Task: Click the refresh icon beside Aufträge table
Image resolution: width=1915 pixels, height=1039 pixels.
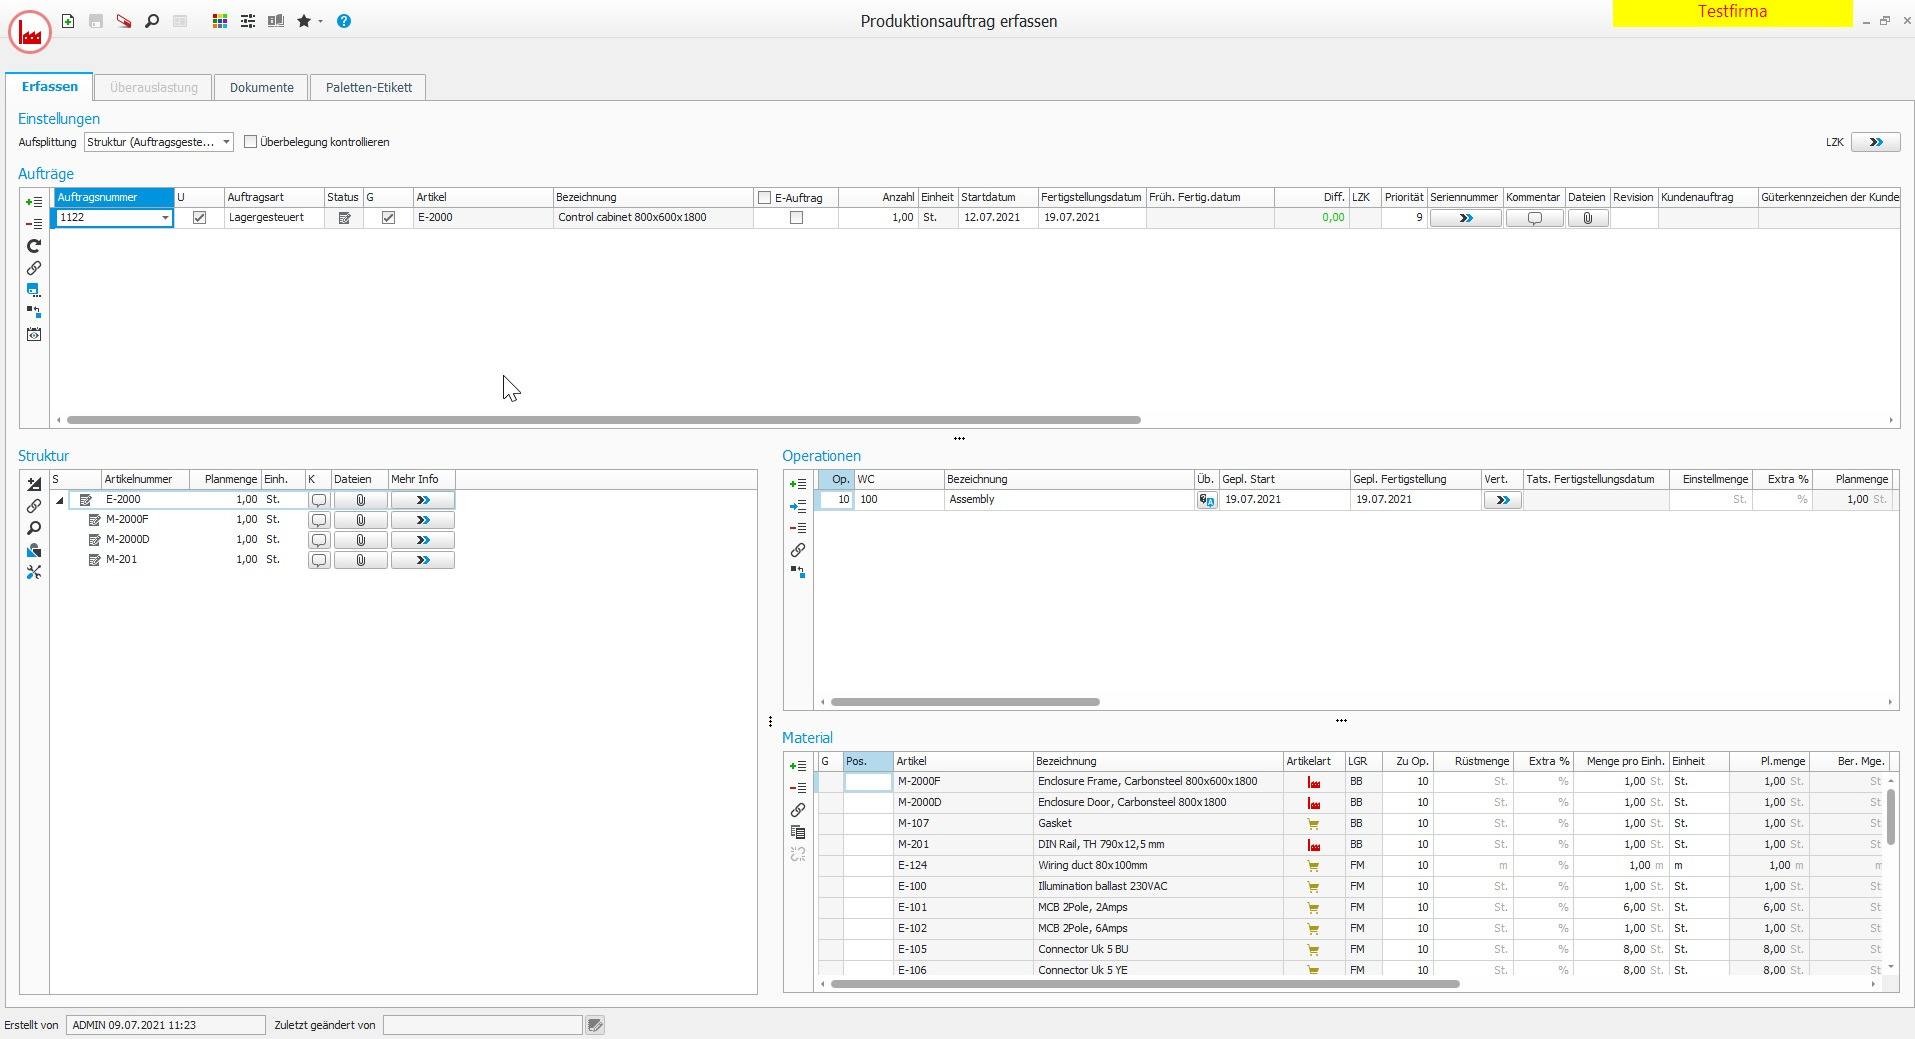Action: tap(34, 246)
